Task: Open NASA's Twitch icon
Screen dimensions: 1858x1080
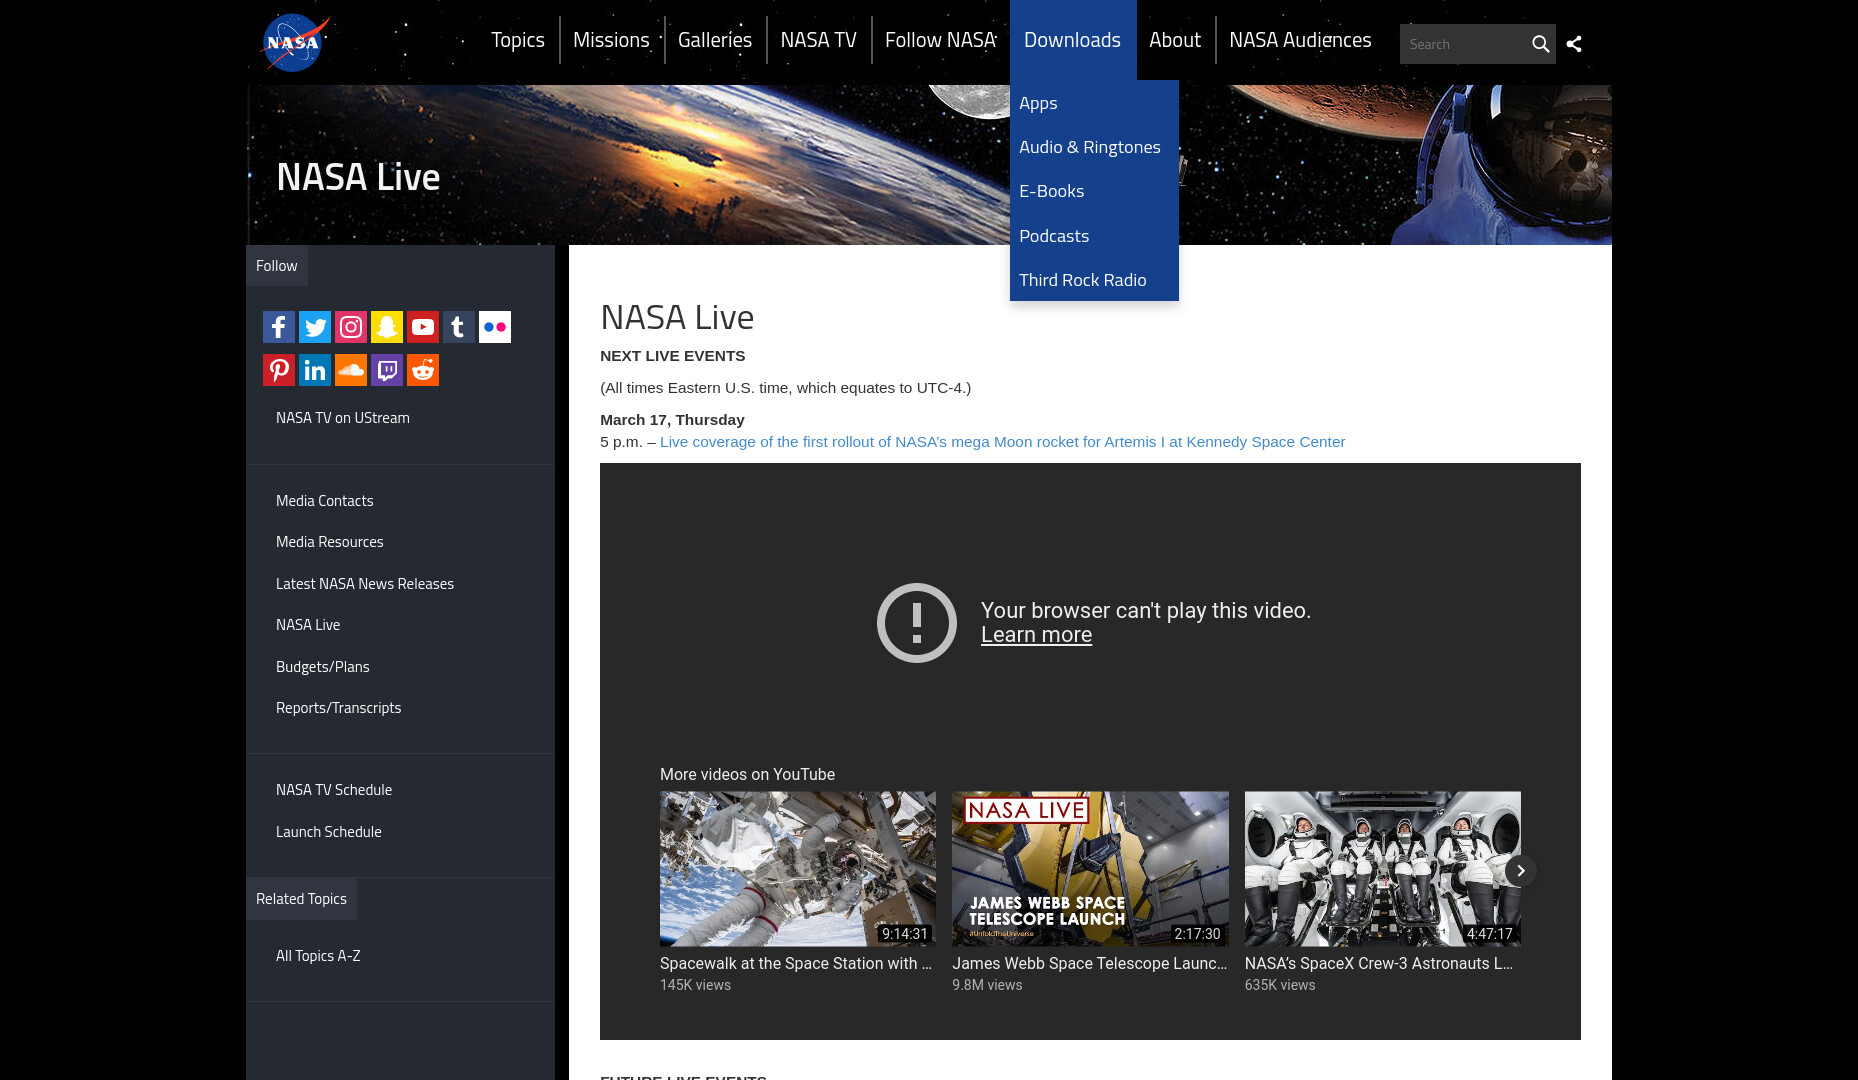Action: (387, 370)
